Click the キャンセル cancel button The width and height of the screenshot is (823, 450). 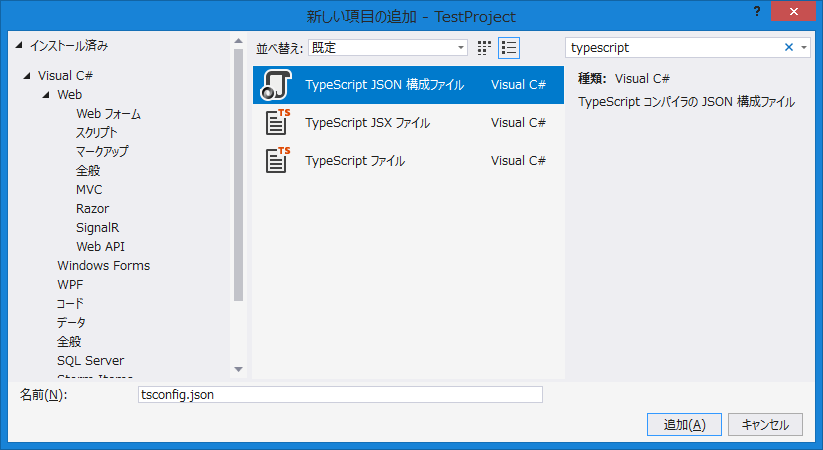pyautogui.click(x=765, y=424)
